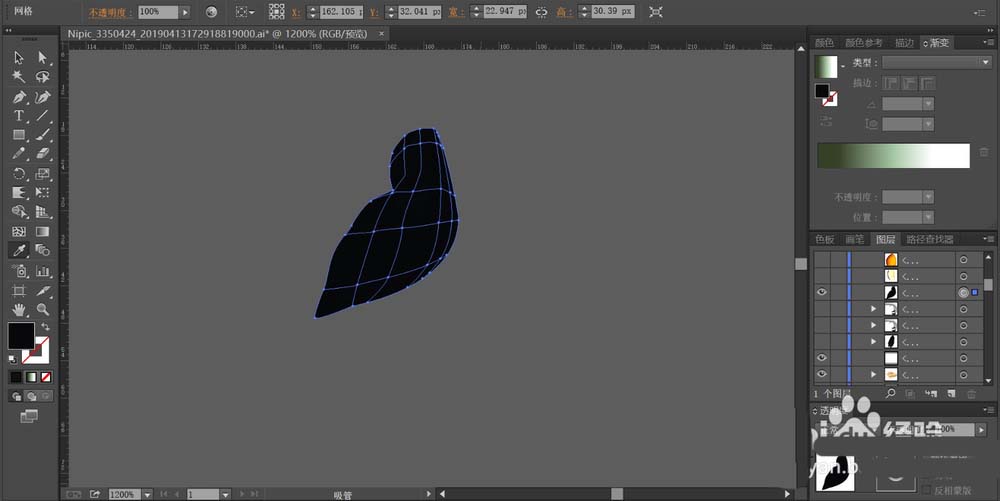
Task: Select the Blend tool
Action: (x=42, y=250)
